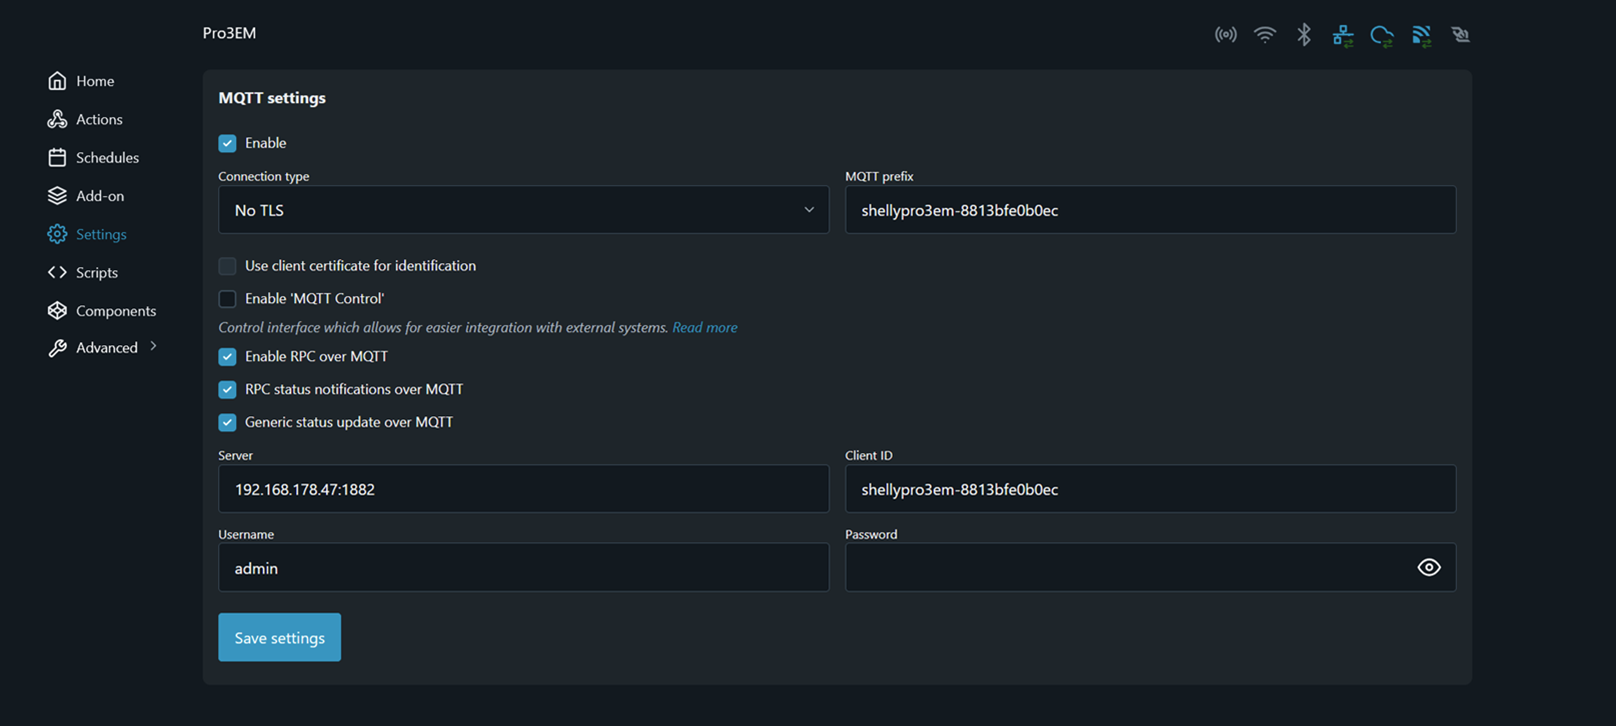
Task: Disable RPC status notifications over MQTT
Action: coord(228,389)
